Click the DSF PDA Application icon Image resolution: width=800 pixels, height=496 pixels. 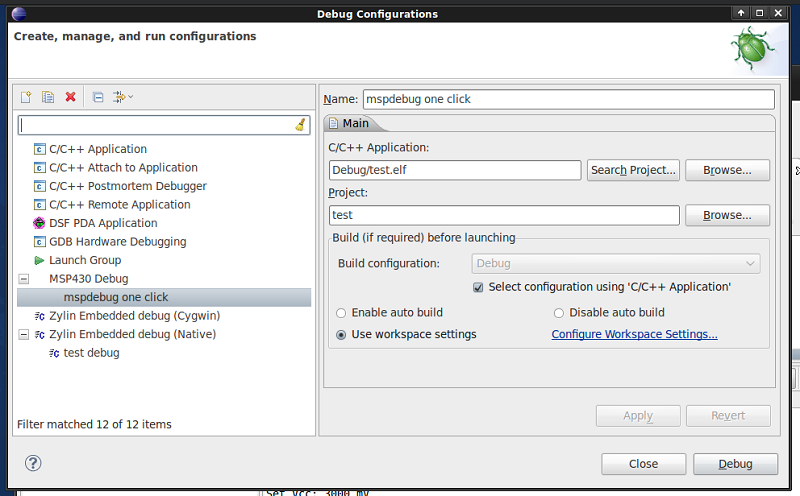click(x=39, y=223)
